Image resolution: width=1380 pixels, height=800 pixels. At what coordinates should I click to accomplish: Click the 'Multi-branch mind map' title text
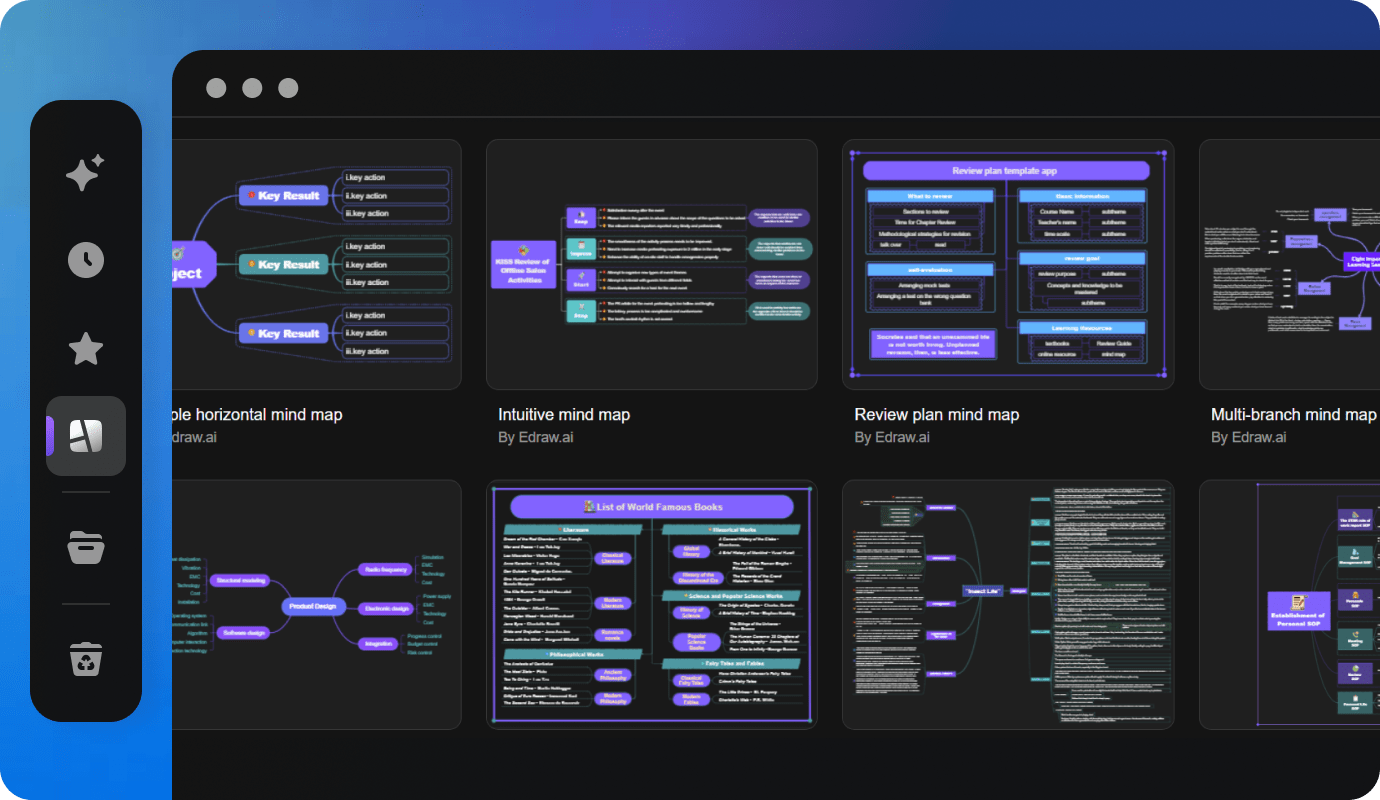[x=1294, y=414]
